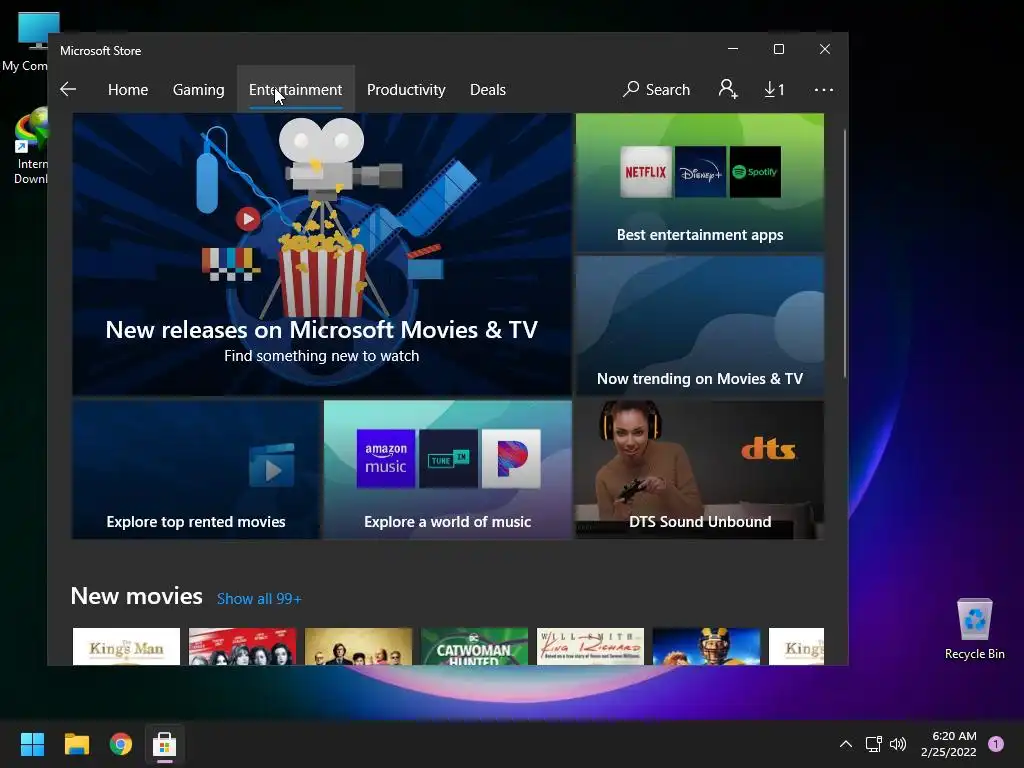Screen dimensions: 1024x768
Task: Open the account sign-in icon
Action: [728, 89]
